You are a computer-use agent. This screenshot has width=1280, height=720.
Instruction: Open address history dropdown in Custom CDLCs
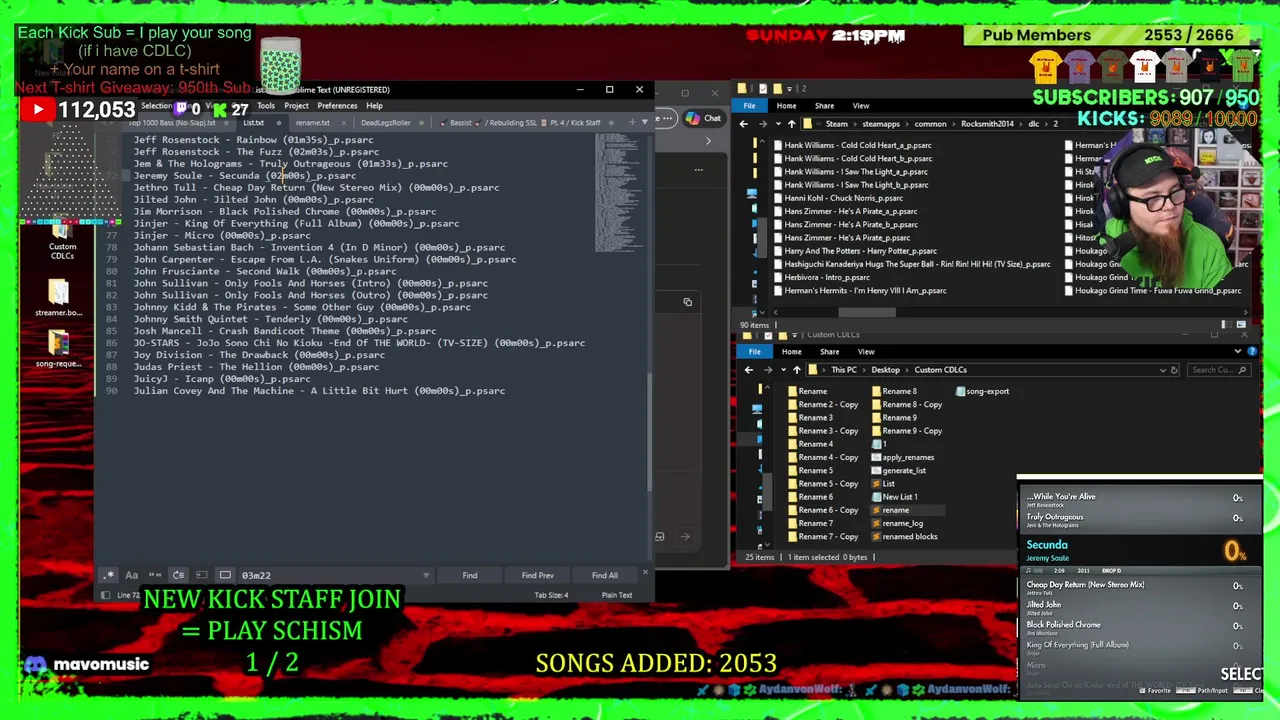click(x=1162, y=370)
